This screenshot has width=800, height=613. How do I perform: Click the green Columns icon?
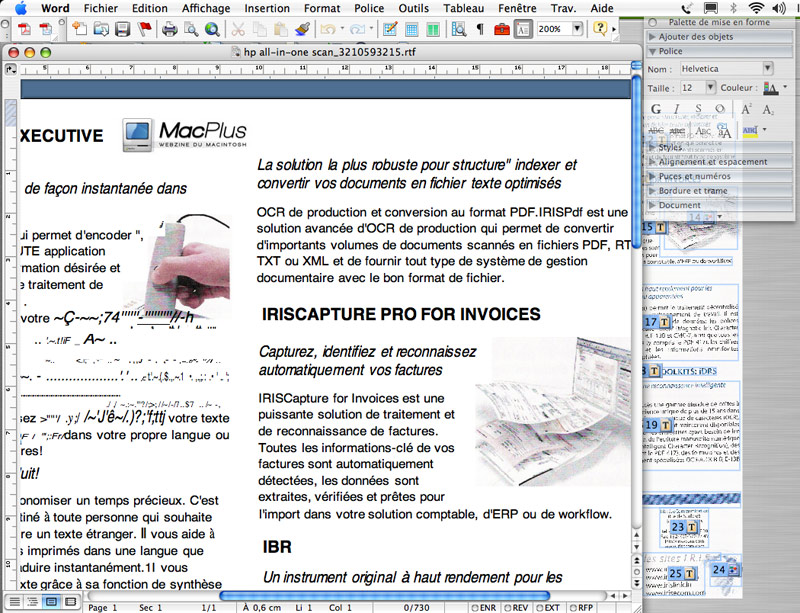pyautogui.click(x=433, y=29)
